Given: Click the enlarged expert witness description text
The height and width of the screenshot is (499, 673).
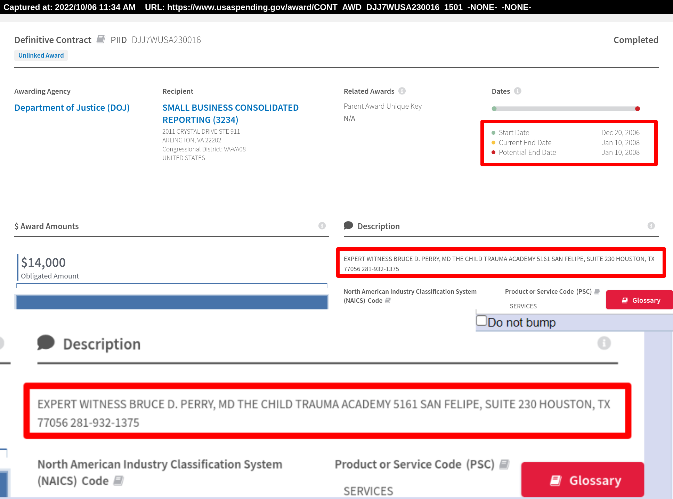Looking at the screenshot, I should 323,413.
